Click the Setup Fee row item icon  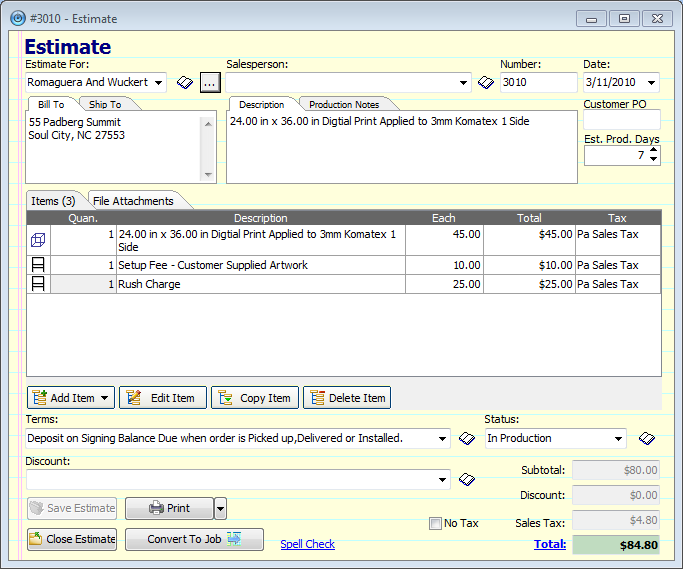click(39, 265)
